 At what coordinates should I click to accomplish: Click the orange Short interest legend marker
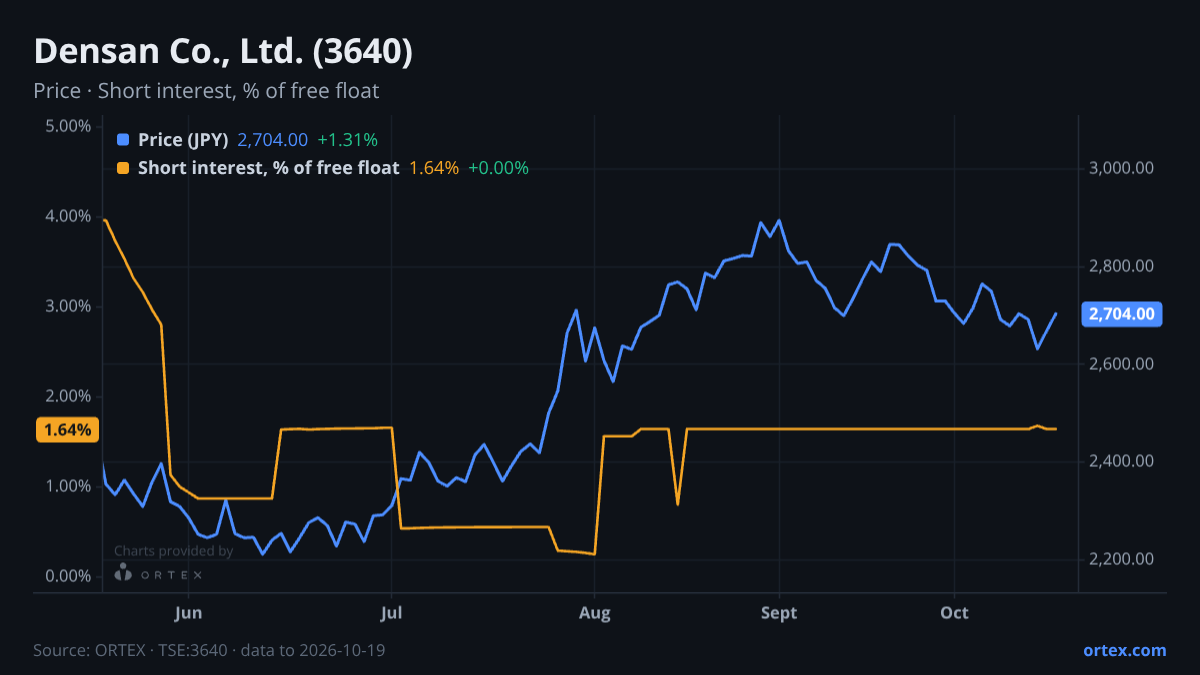click(x=123, y=168)
